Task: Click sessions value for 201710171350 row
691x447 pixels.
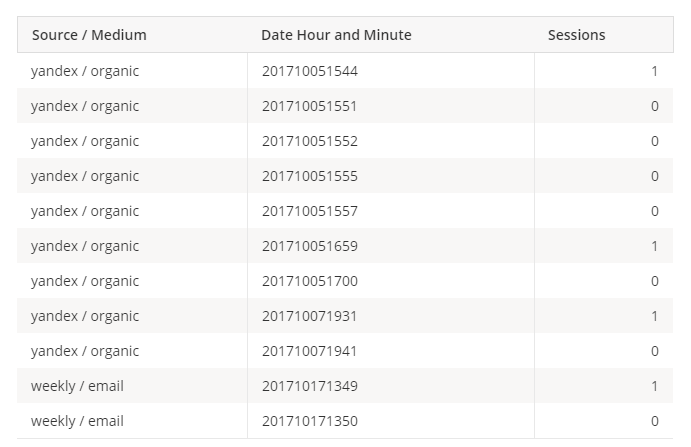Action: click(x=654, y=421)
